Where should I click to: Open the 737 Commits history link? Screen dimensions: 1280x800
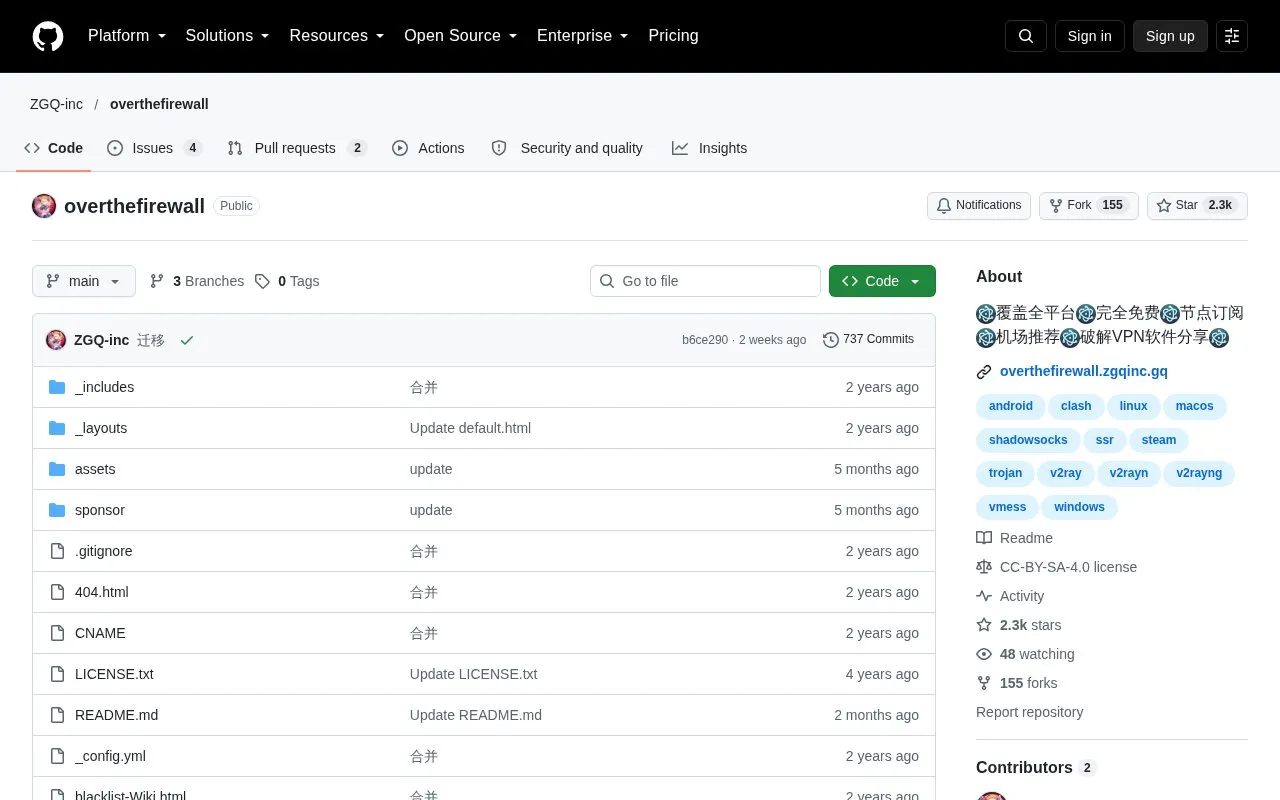point(868,340)
